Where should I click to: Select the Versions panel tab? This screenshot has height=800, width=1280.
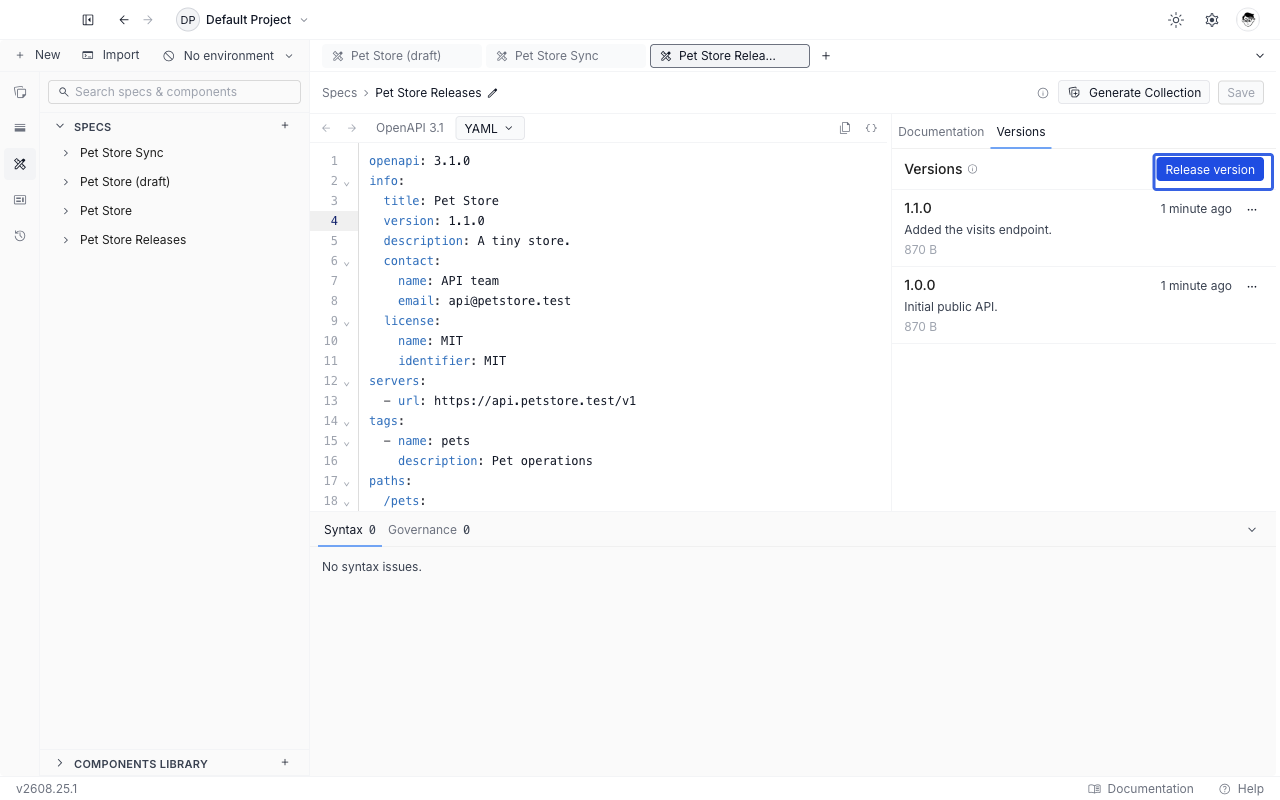[1021, 132]
